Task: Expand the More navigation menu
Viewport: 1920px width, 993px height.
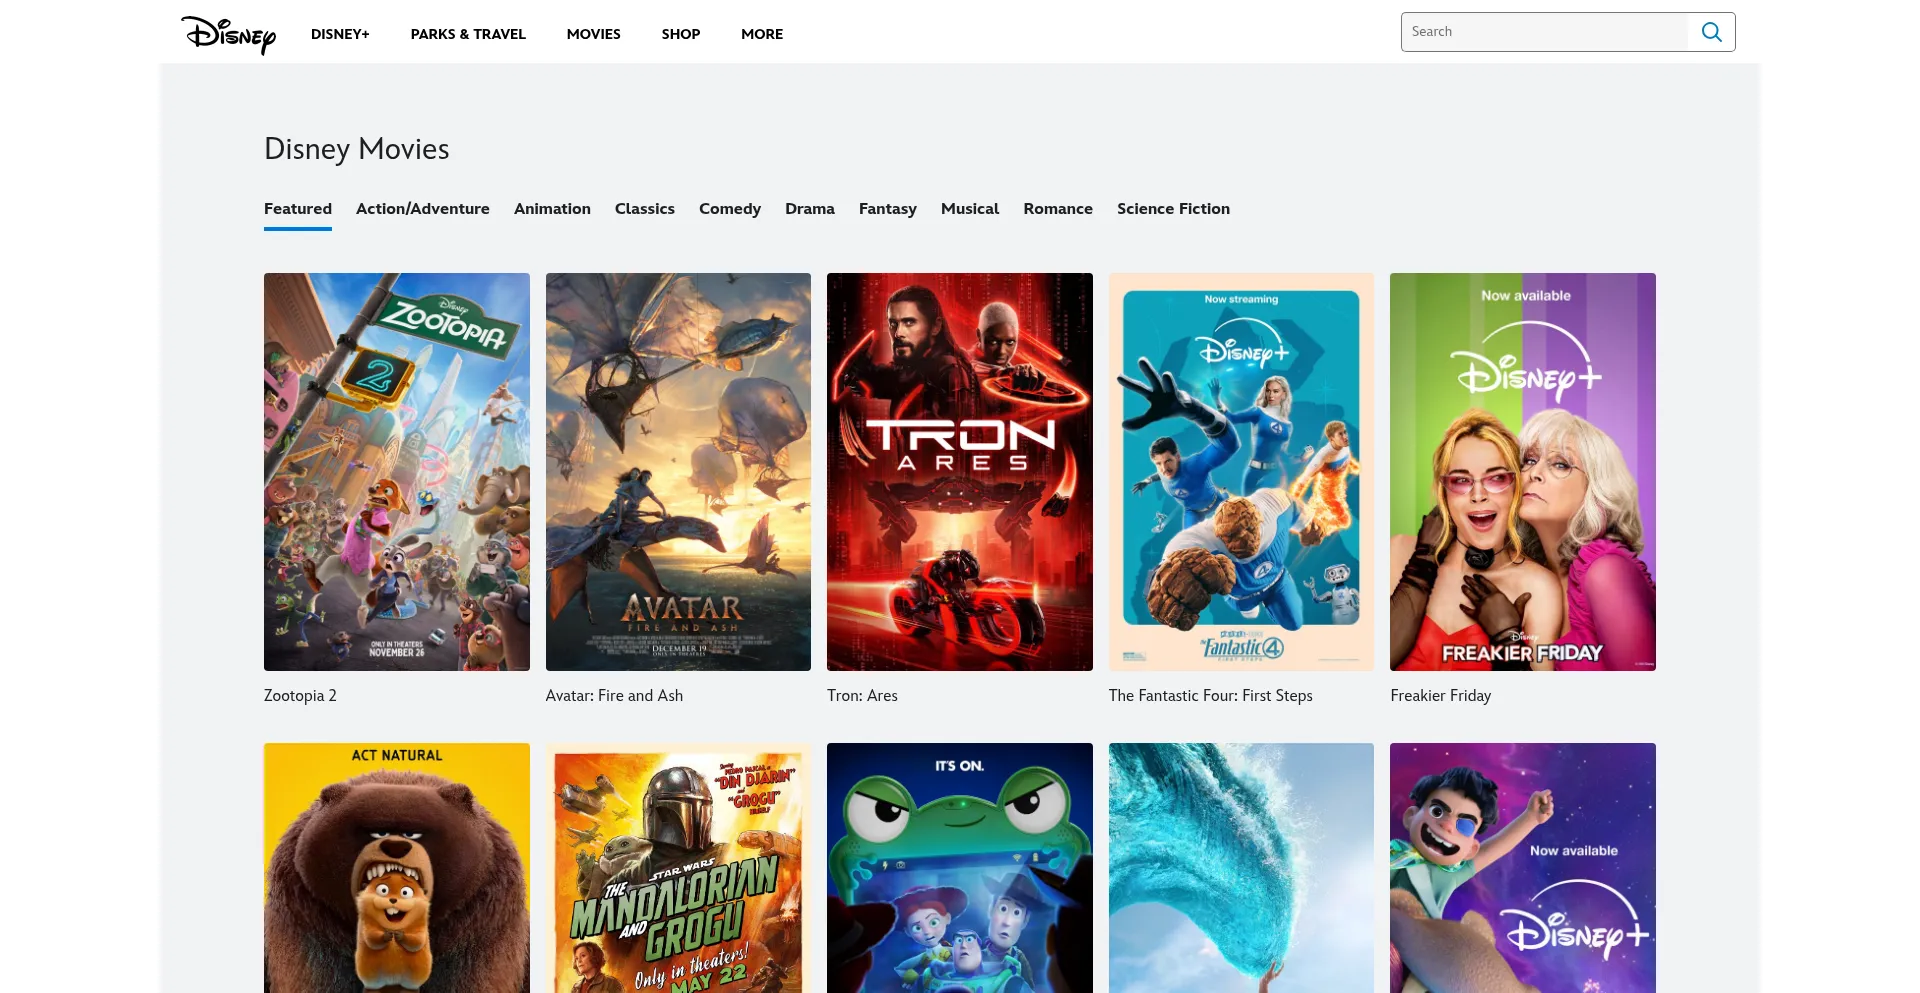Action: 762,34
